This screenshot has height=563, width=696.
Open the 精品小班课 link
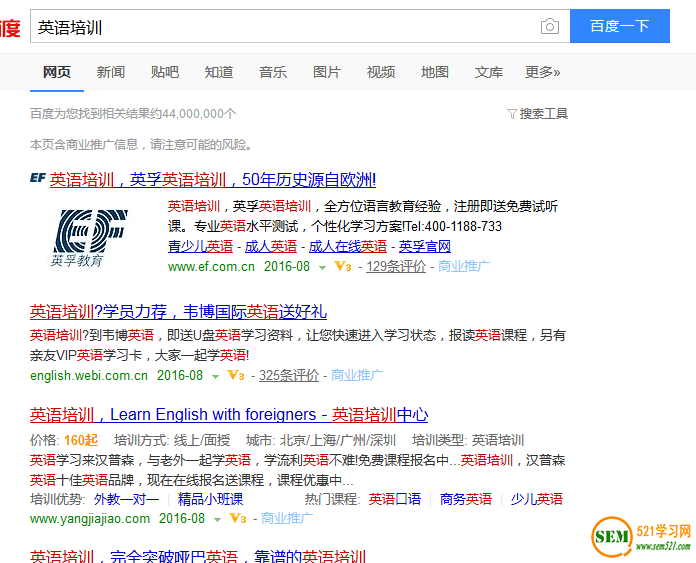click(x=210, y=499)
